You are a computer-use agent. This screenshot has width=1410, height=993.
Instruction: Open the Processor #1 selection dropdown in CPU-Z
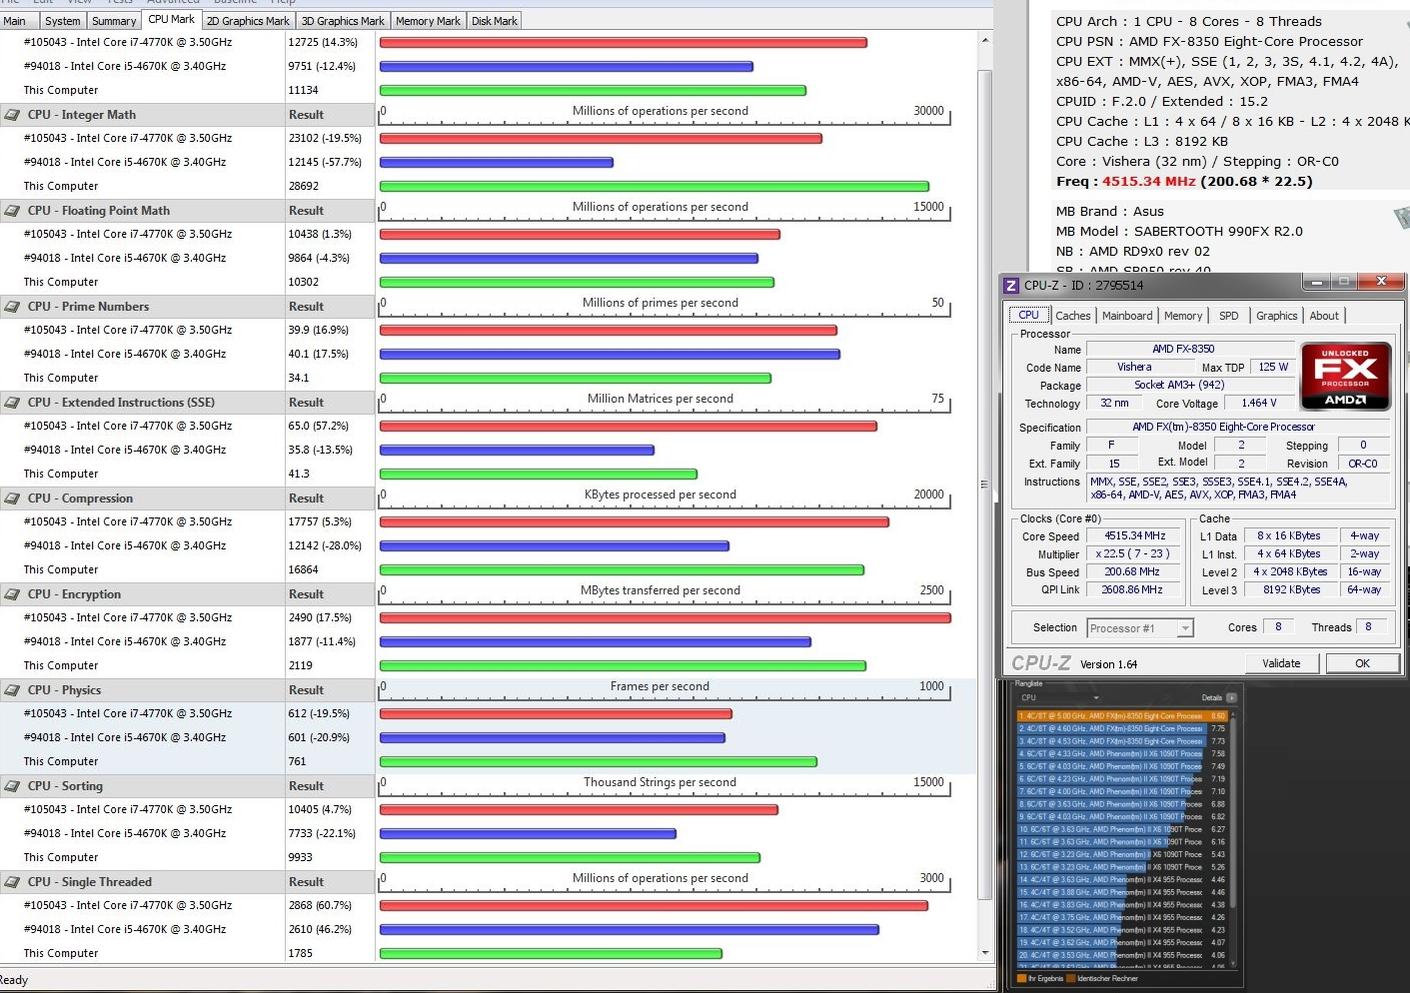(1140, 628)
